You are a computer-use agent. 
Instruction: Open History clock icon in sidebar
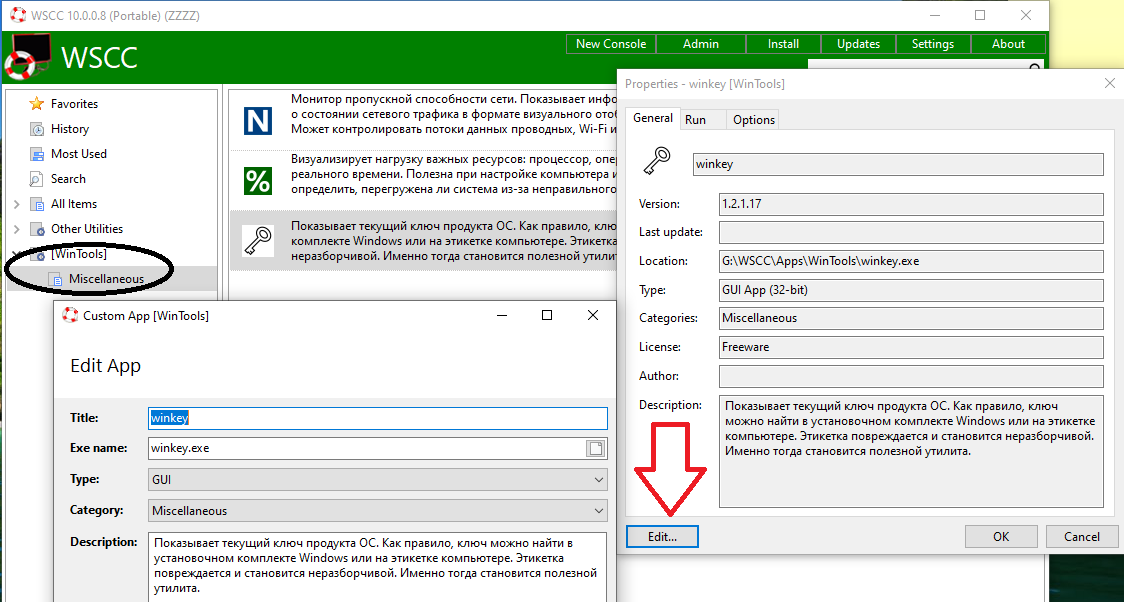coord(37,129)
